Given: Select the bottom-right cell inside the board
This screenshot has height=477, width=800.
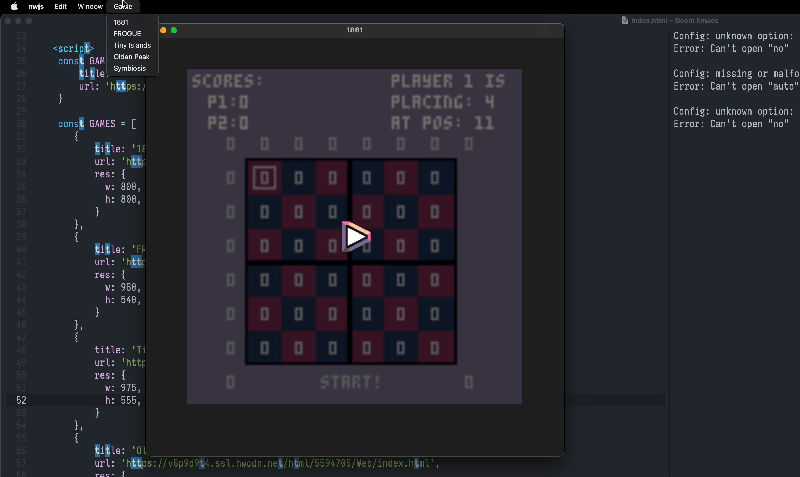Looking at the screenshot, I should pyautogui.click(x=435, y=348).
